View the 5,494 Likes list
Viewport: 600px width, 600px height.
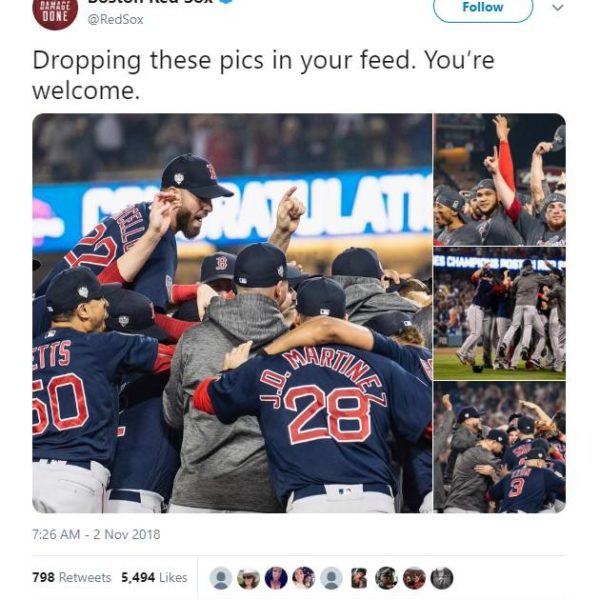[x=154, y=577]
